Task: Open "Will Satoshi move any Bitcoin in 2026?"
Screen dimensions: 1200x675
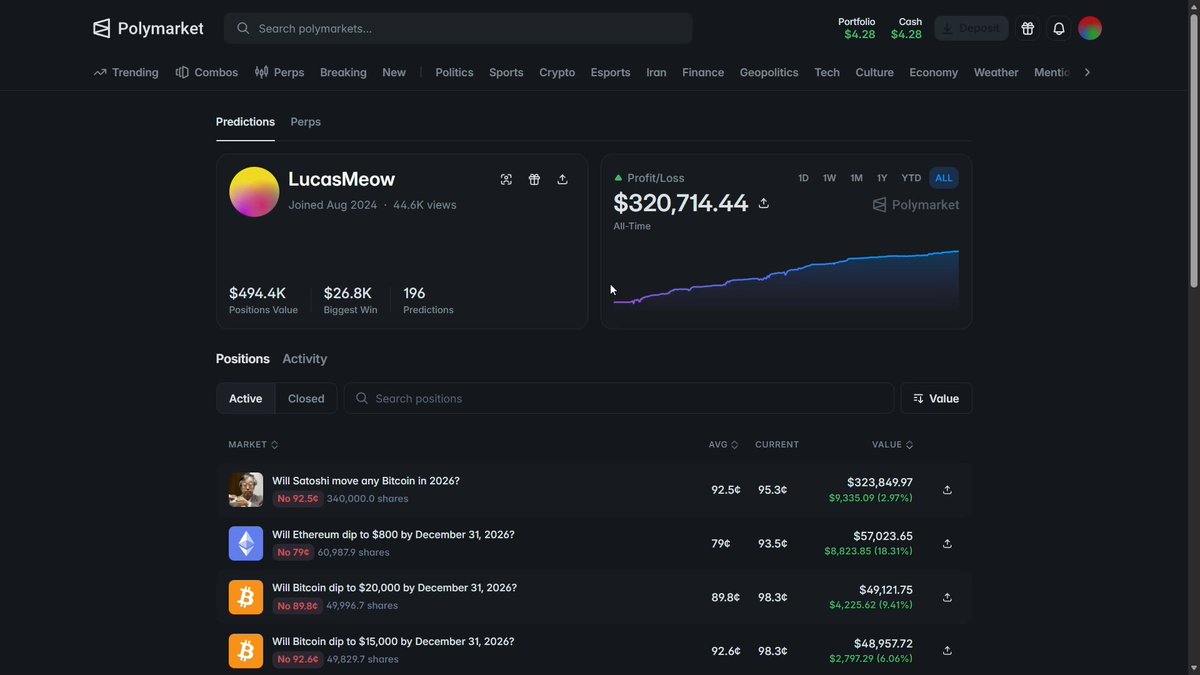Action: point(366,481)
